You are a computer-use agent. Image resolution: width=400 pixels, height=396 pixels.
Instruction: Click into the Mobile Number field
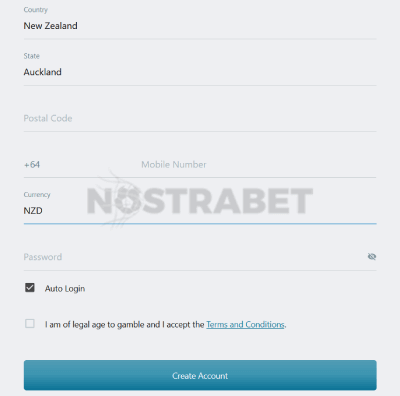[259, 165]
